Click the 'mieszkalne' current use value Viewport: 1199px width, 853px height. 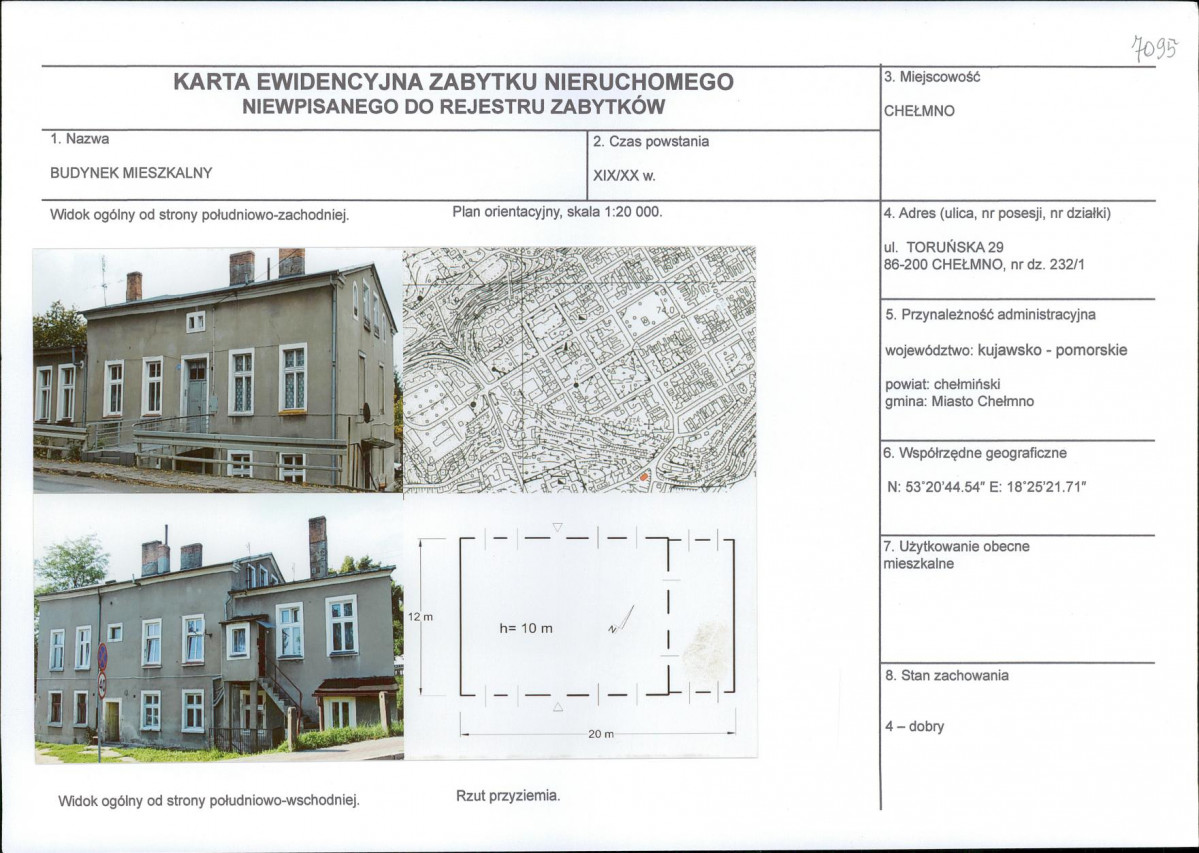point(919,564)
